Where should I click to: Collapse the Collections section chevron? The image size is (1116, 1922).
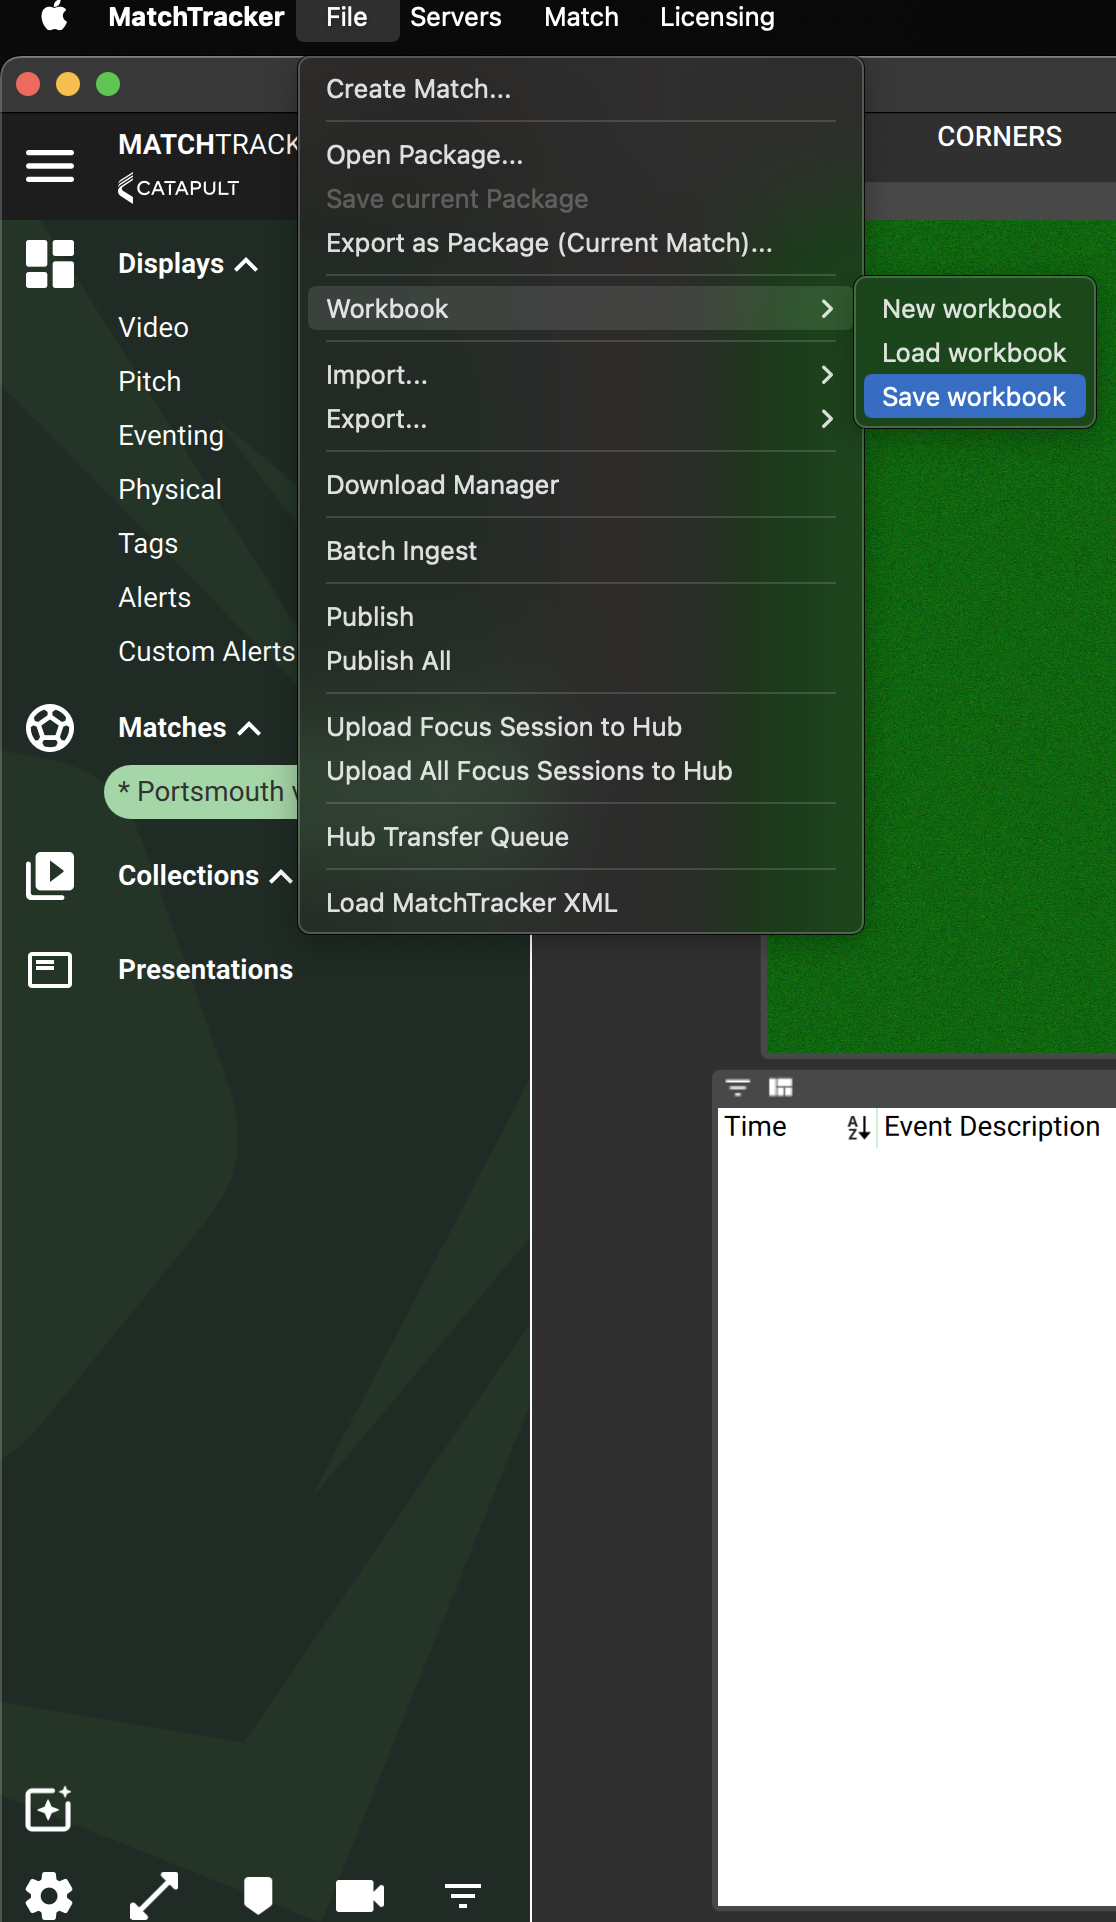click(x=281, y=877)
